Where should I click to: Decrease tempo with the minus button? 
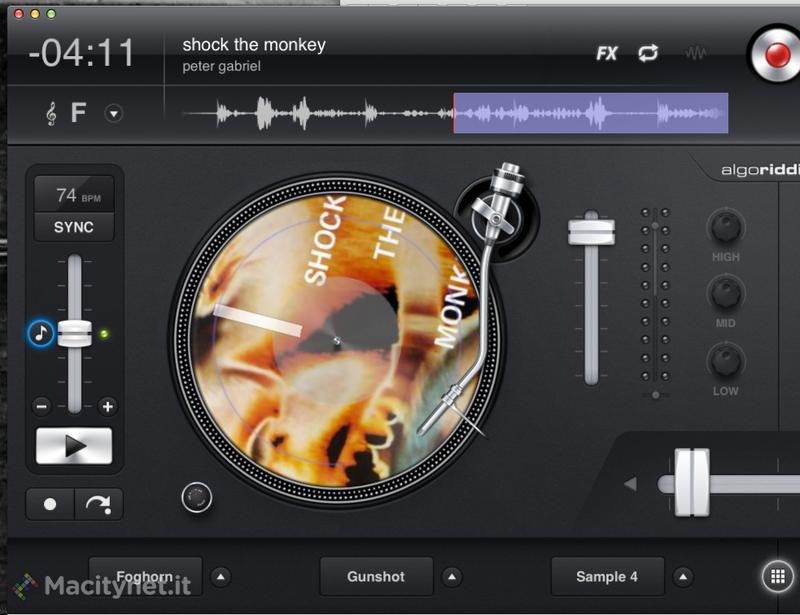tap(42, 406)
